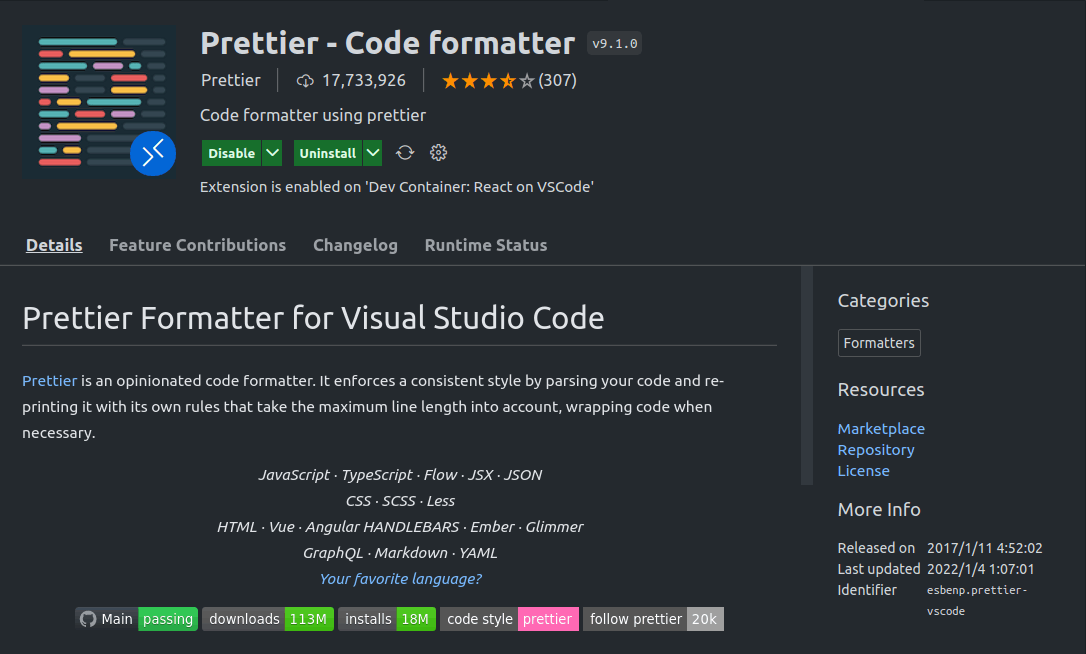This screenshot has width=1086, height=654.
Task: Open the Repository resource link
Action: tap(875, 450)
